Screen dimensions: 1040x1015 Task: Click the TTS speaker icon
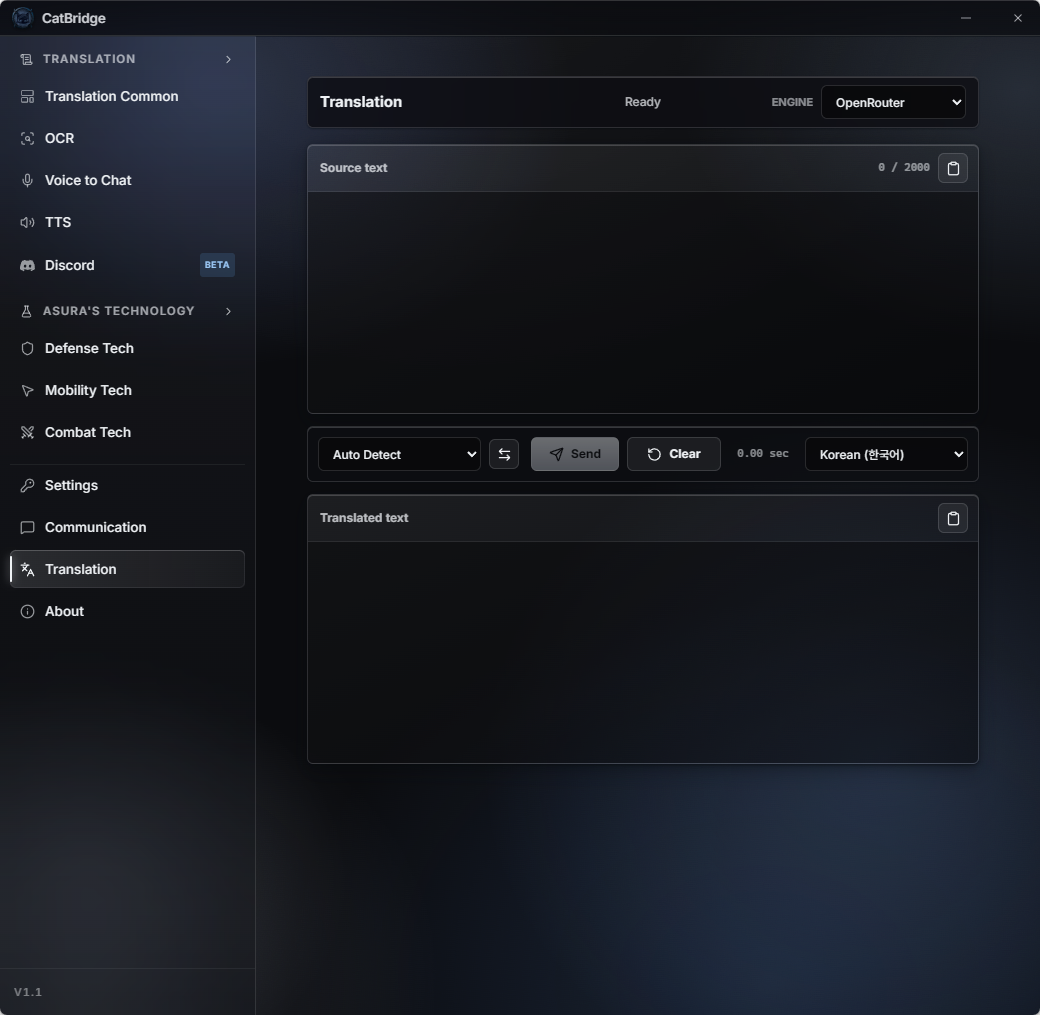click(27, 222)
